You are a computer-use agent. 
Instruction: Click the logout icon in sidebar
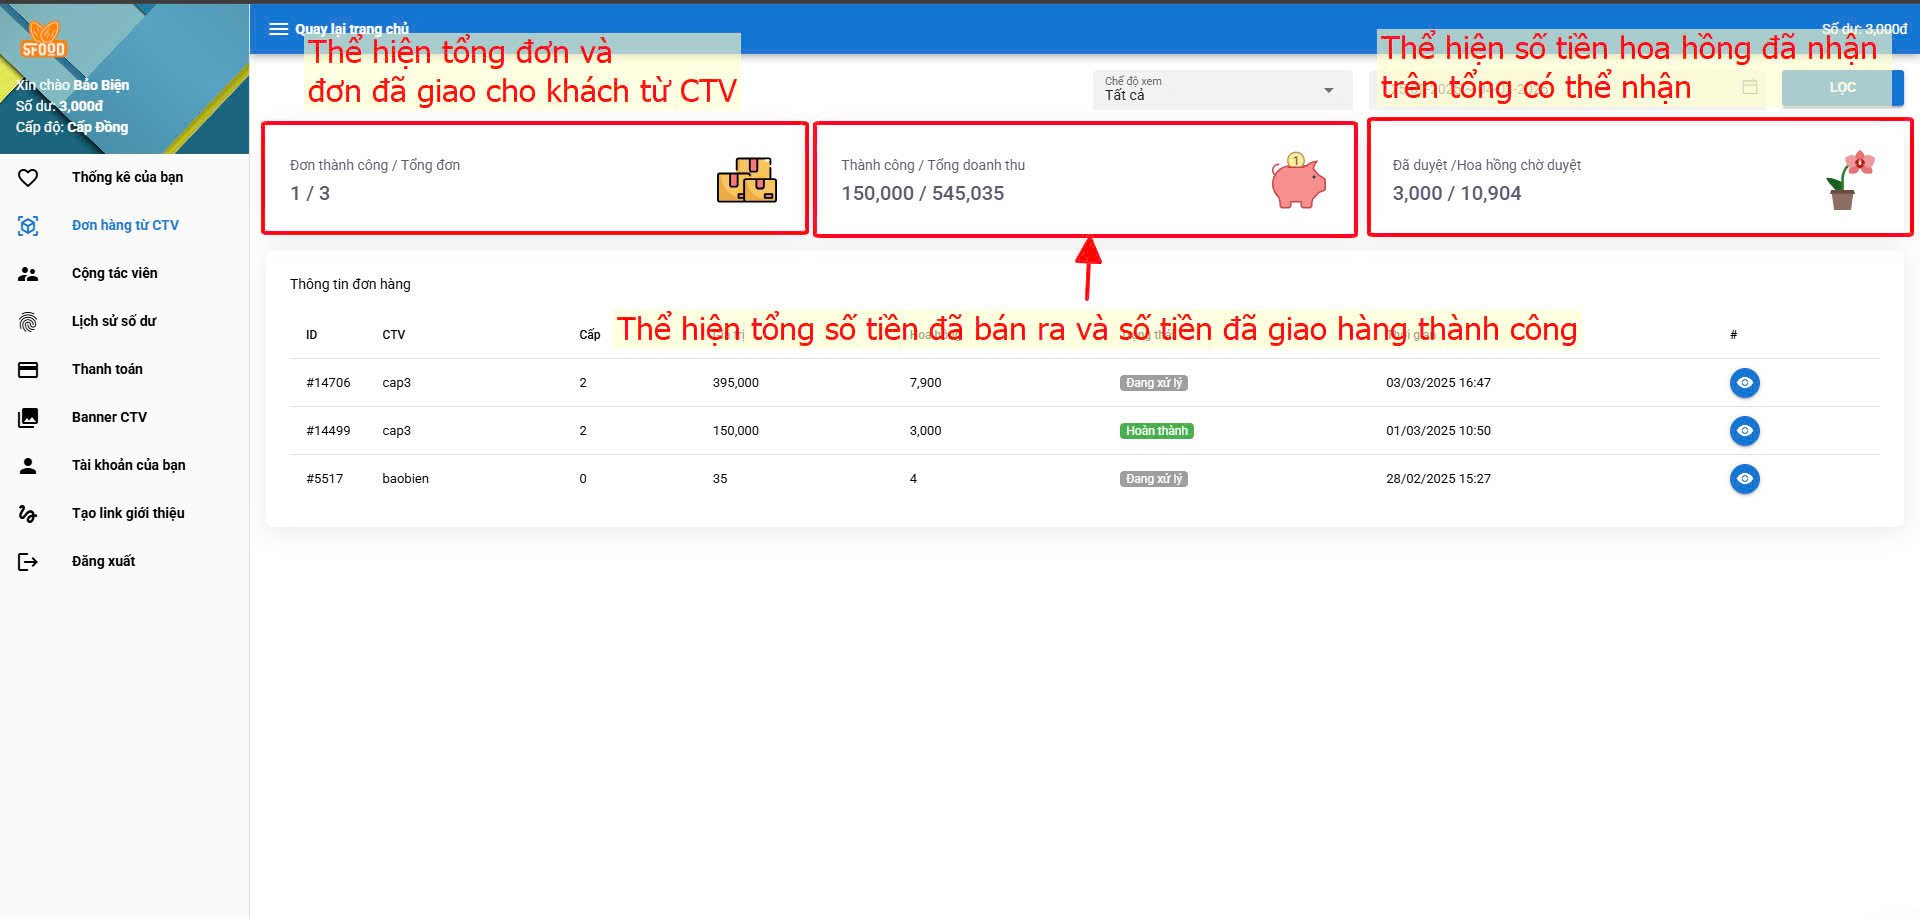(x=28, y=562)
